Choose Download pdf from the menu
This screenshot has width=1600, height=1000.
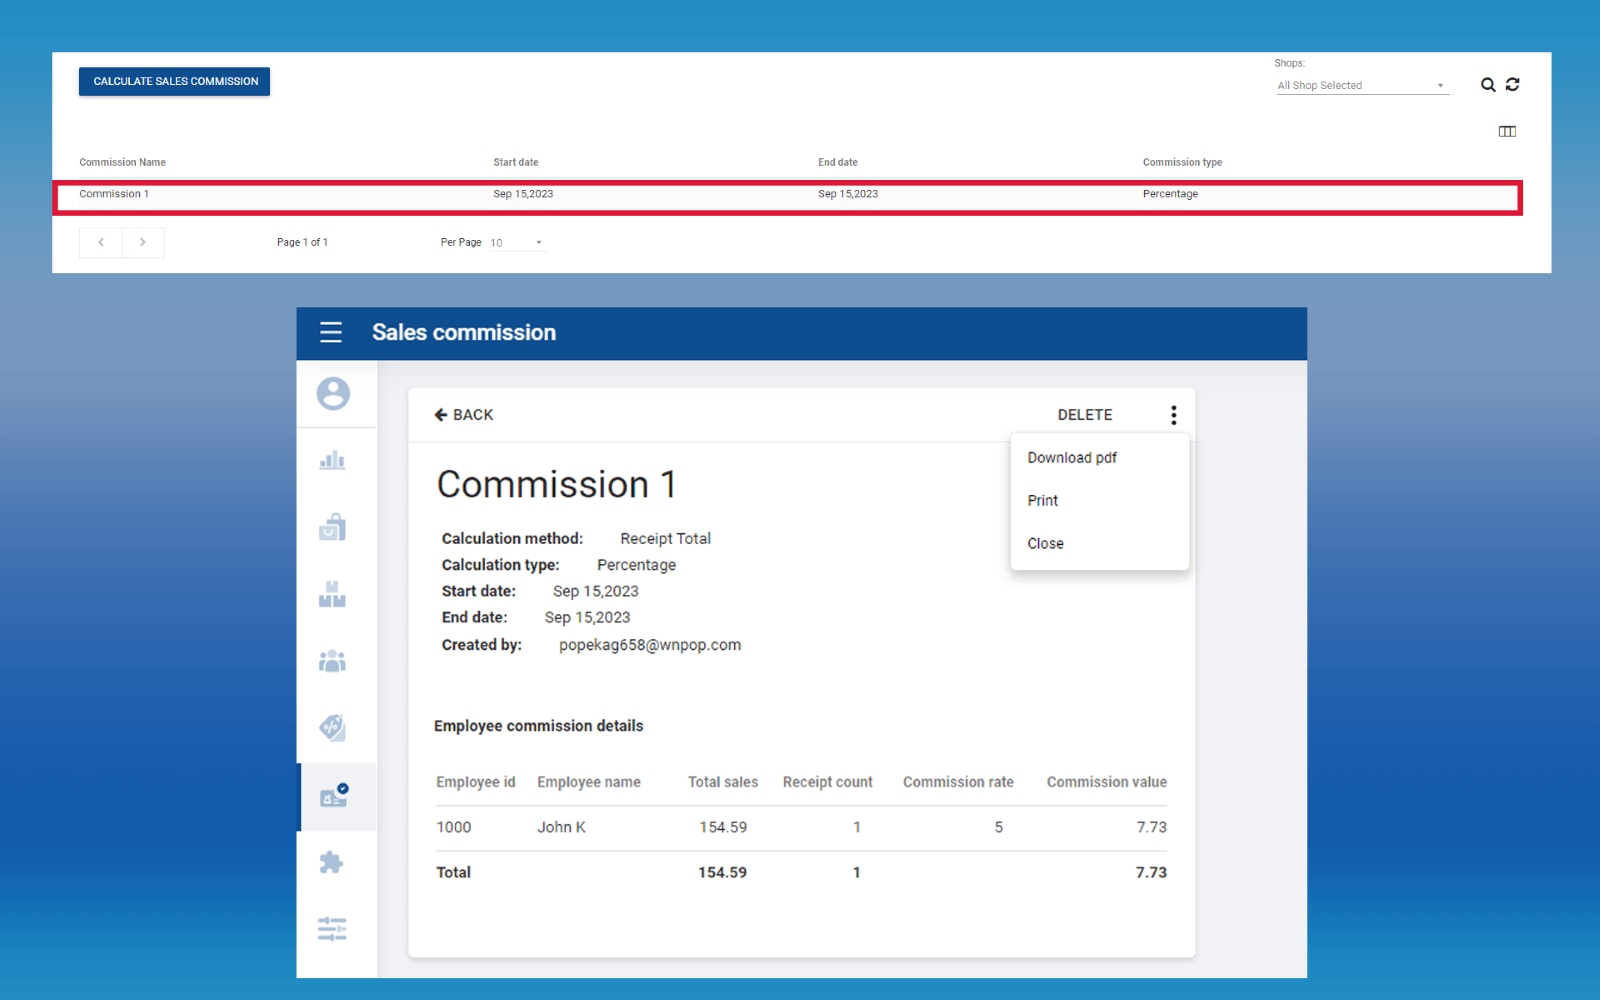(1072, 458)
